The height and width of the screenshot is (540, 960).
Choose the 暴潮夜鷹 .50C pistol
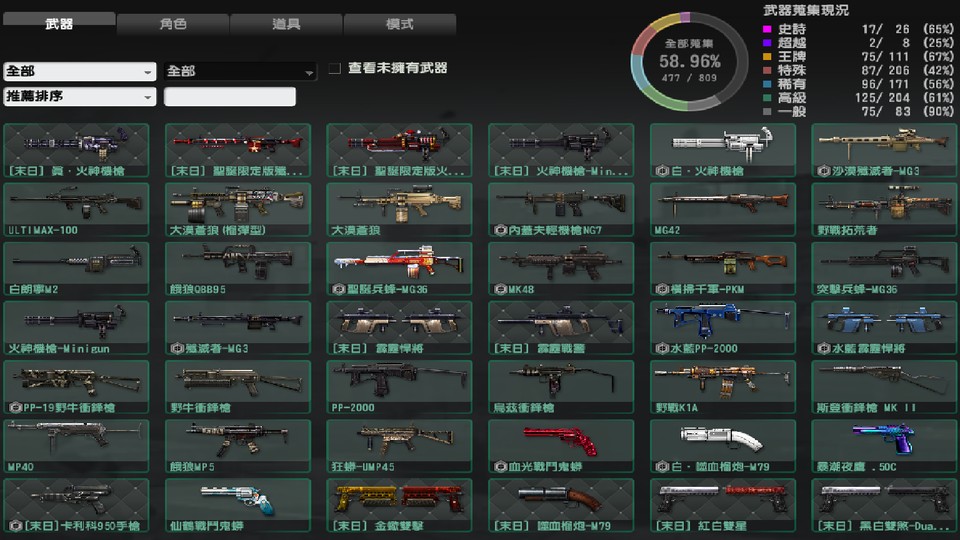tap(884, 445)
